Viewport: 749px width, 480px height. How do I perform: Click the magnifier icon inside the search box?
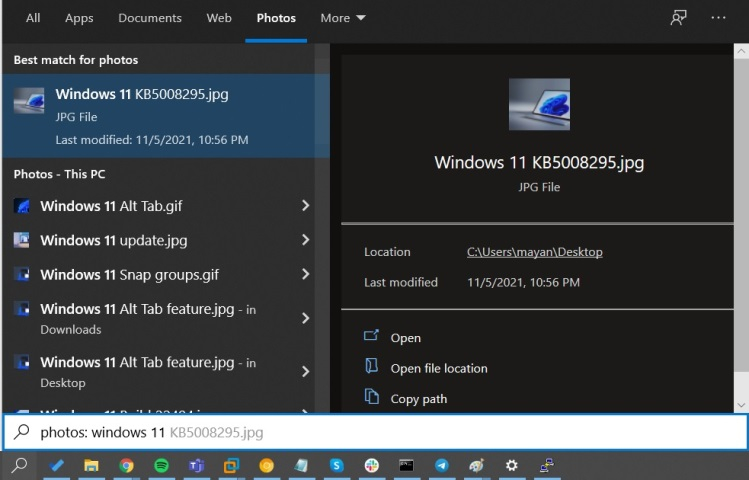[x=21, y=432]
